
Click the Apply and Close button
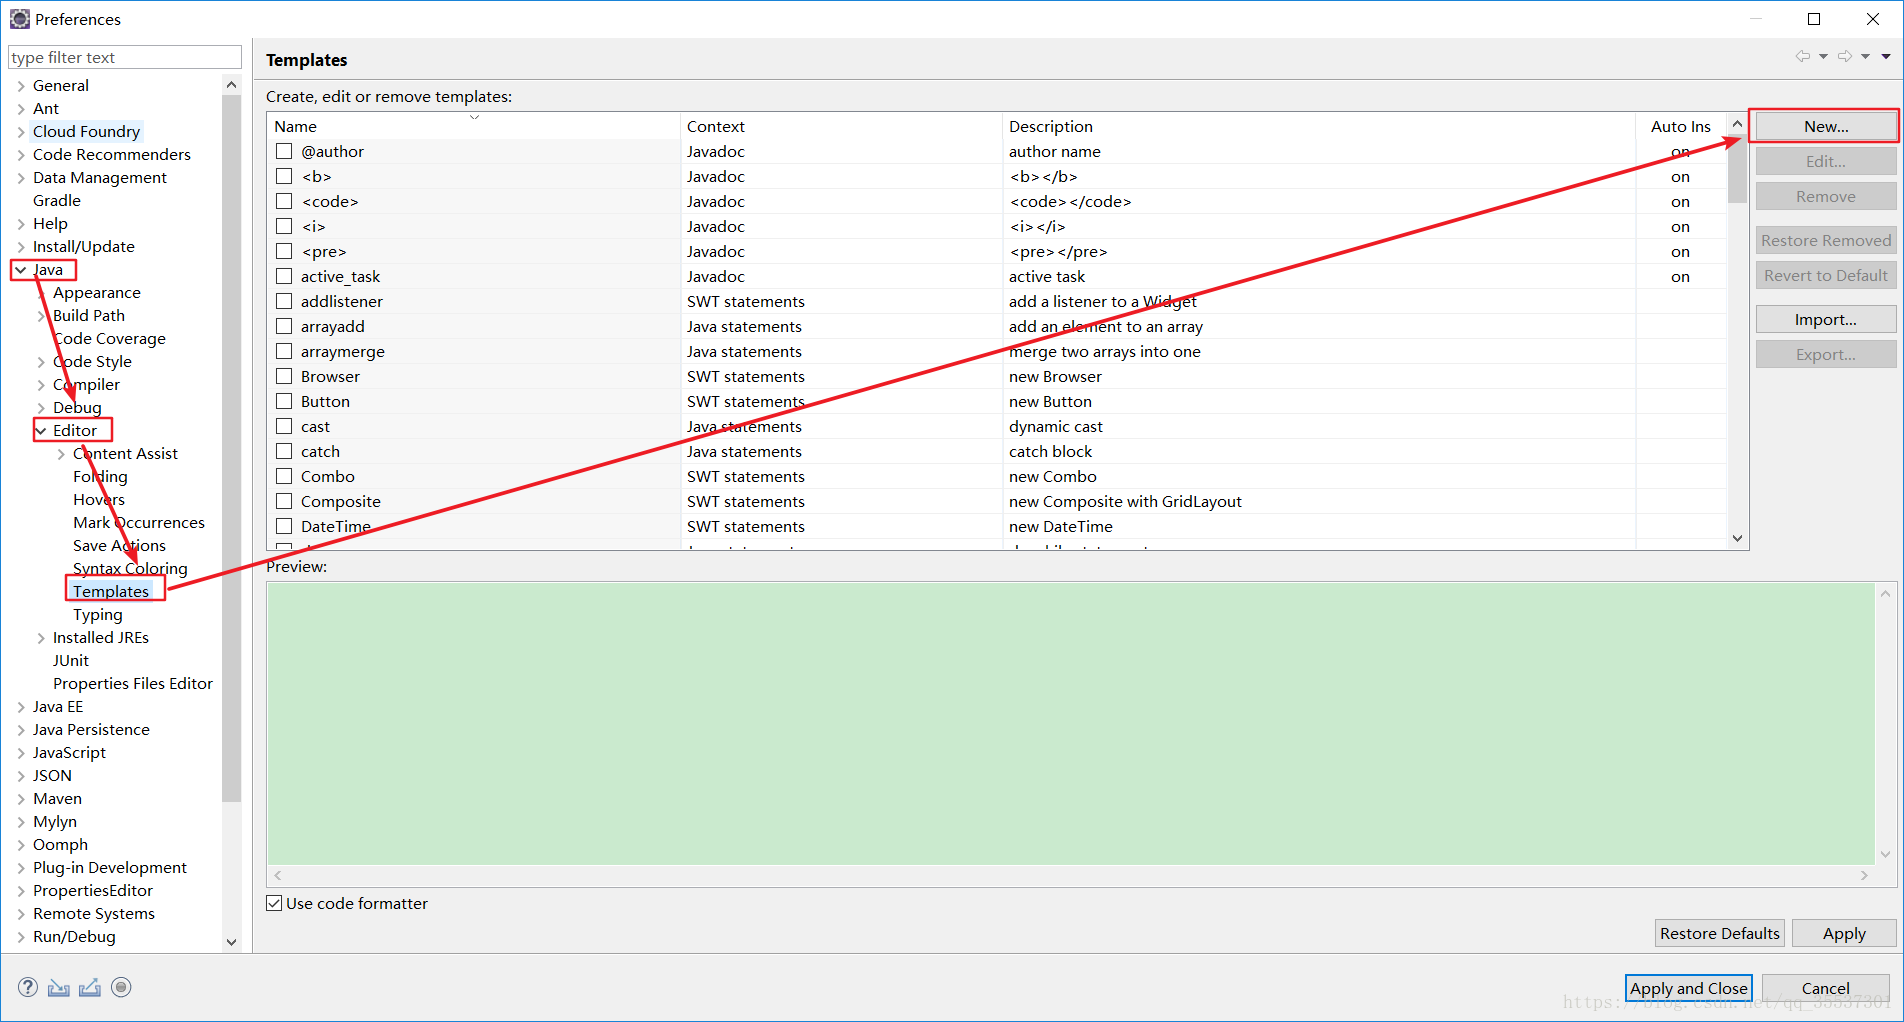(x=1689, y=988)
